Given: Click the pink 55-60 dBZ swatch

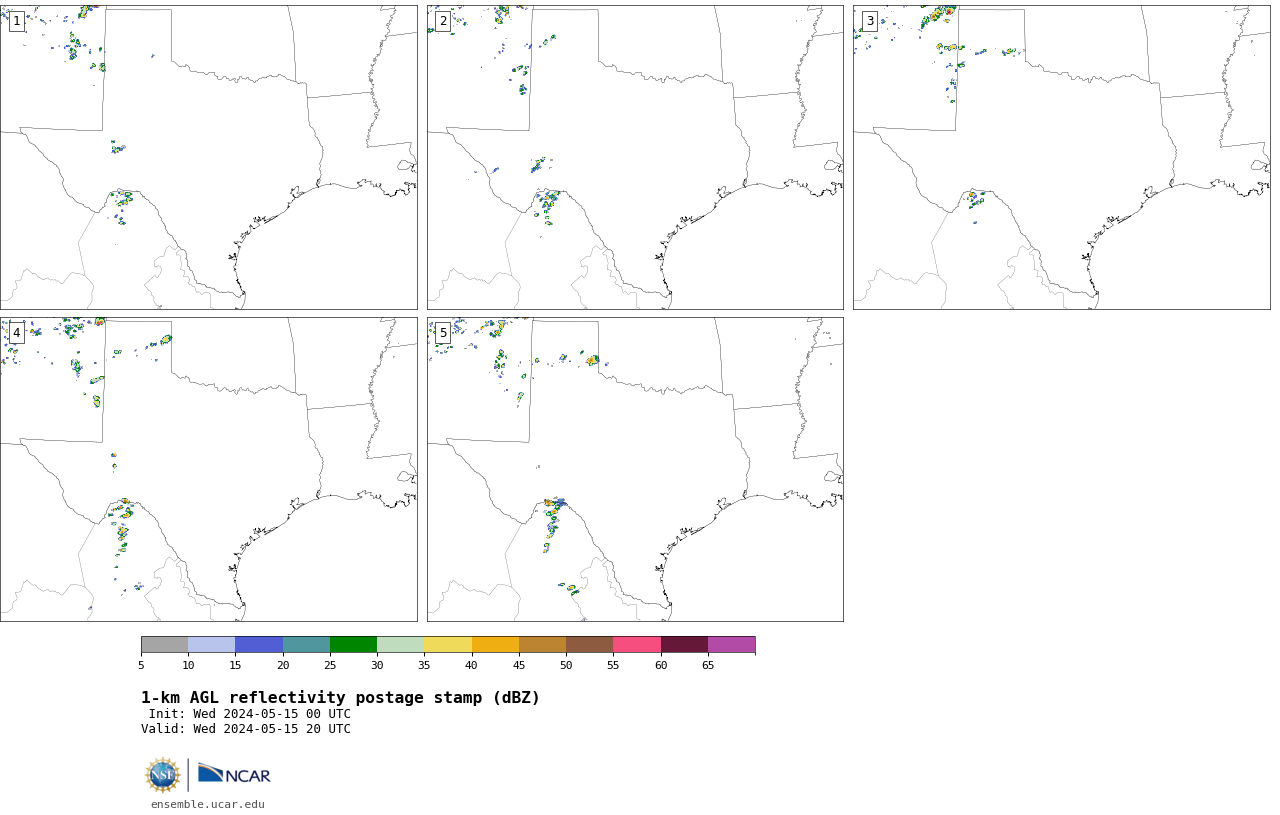Looking at the screenshot, I should point(637,645).
